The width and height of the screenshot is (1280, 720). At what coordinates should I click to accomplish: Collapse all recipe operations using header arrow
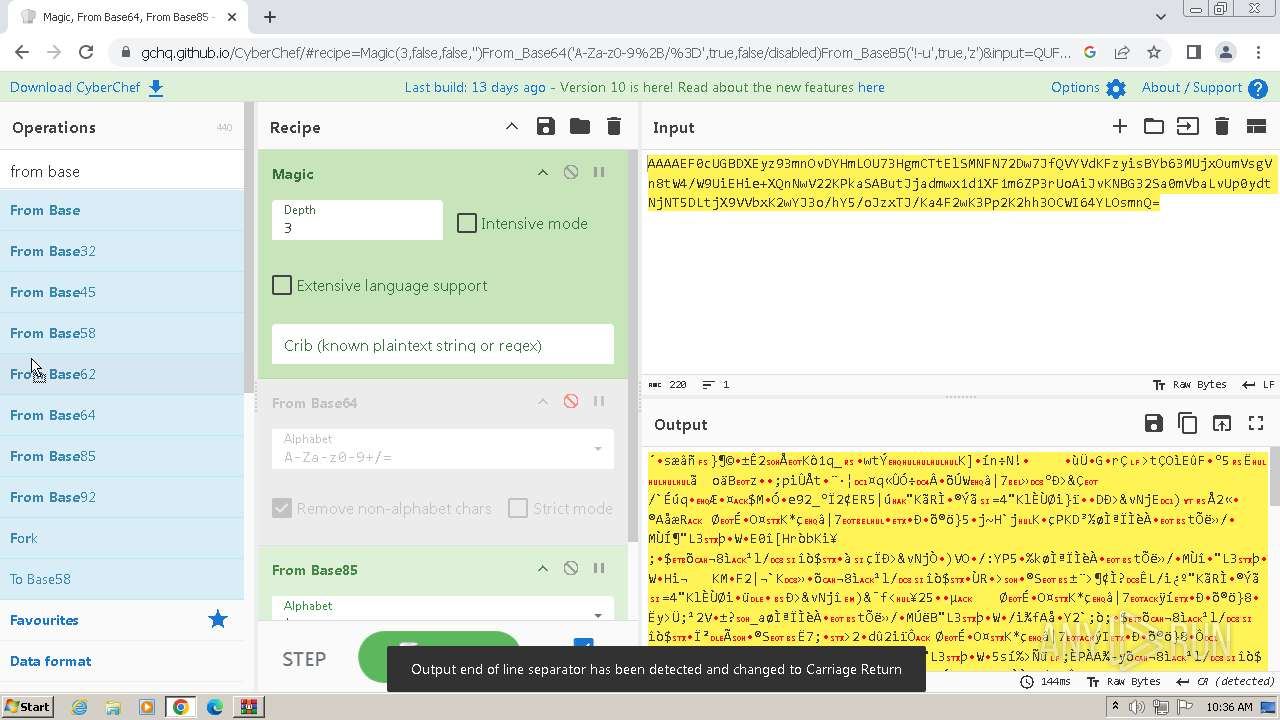511,126
